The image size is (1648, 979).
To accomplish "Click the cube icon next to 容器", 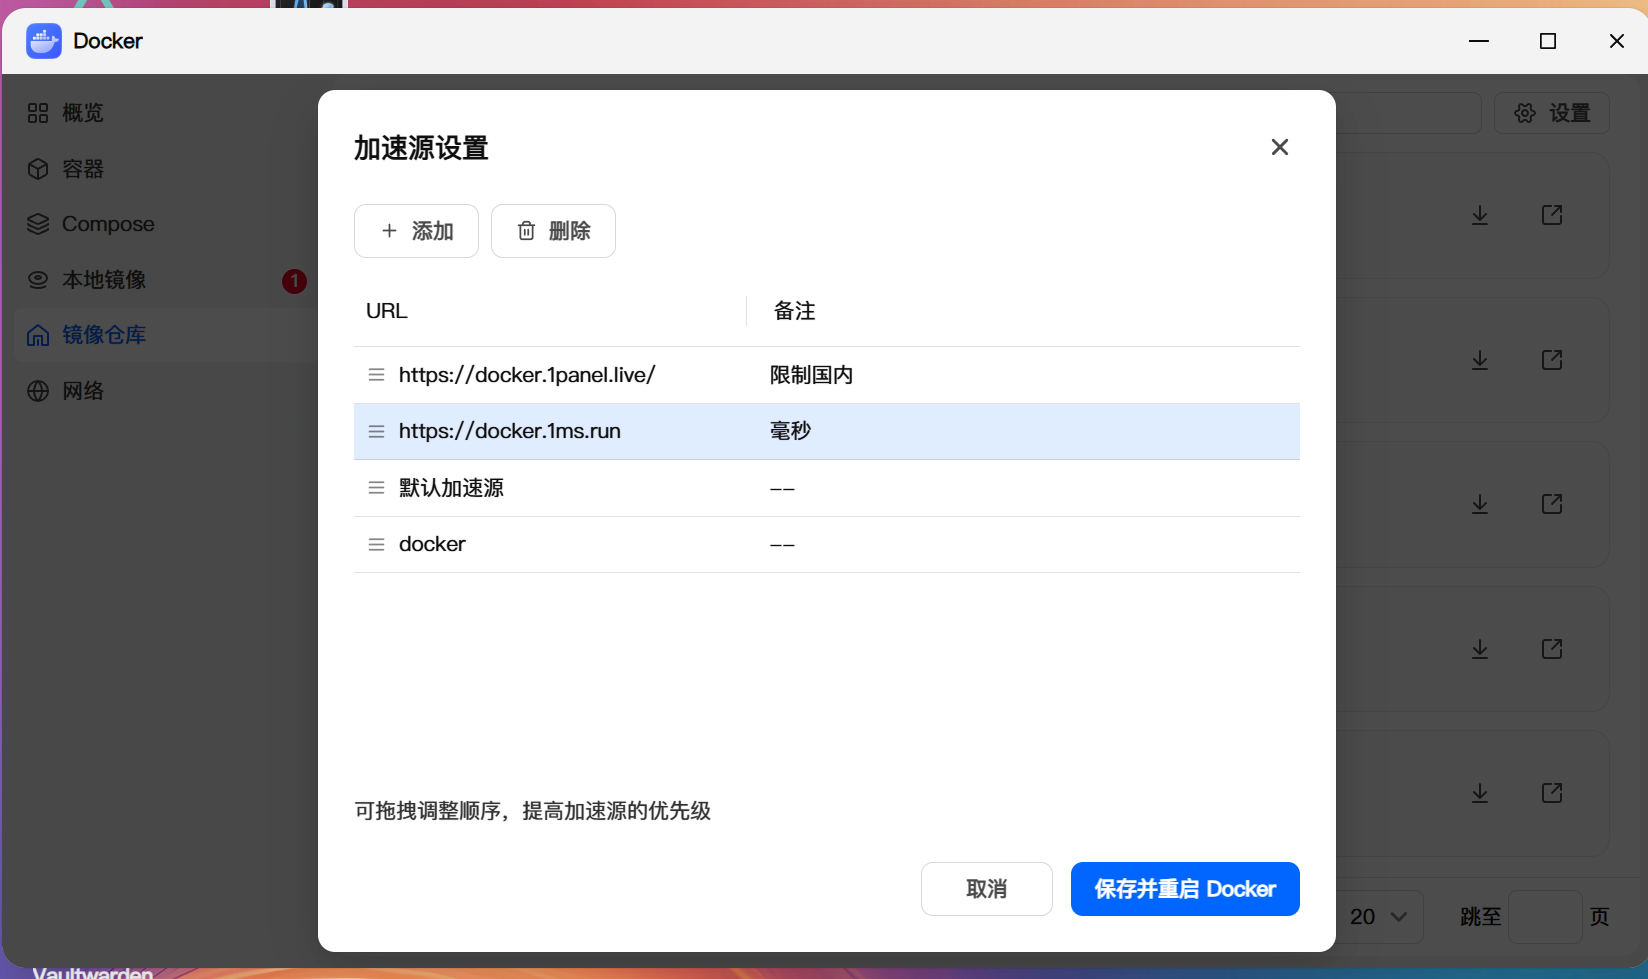I will [38, 169].
